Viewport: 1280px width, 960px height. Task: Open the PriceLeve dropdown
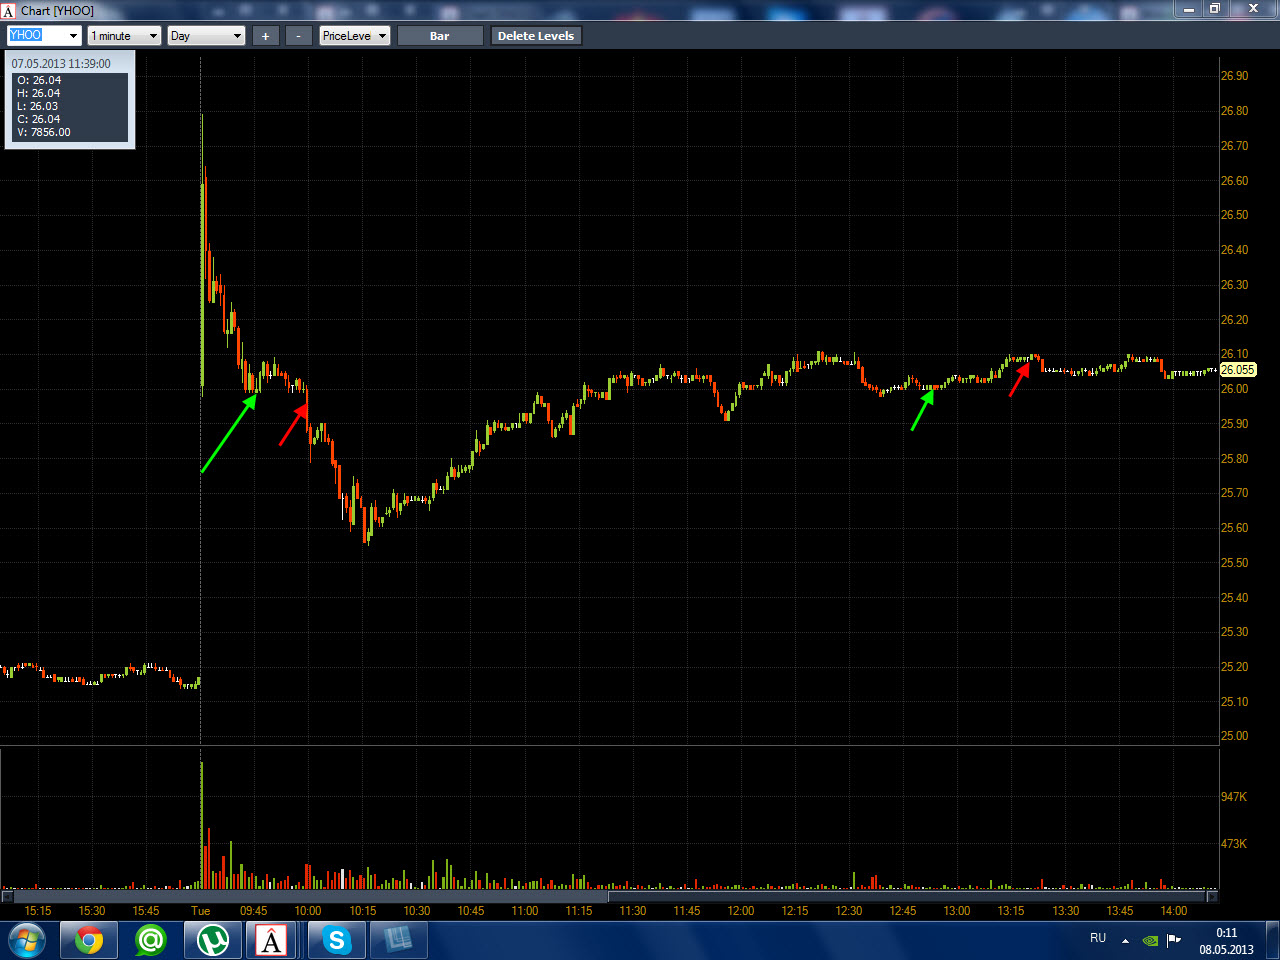[382, 36]
